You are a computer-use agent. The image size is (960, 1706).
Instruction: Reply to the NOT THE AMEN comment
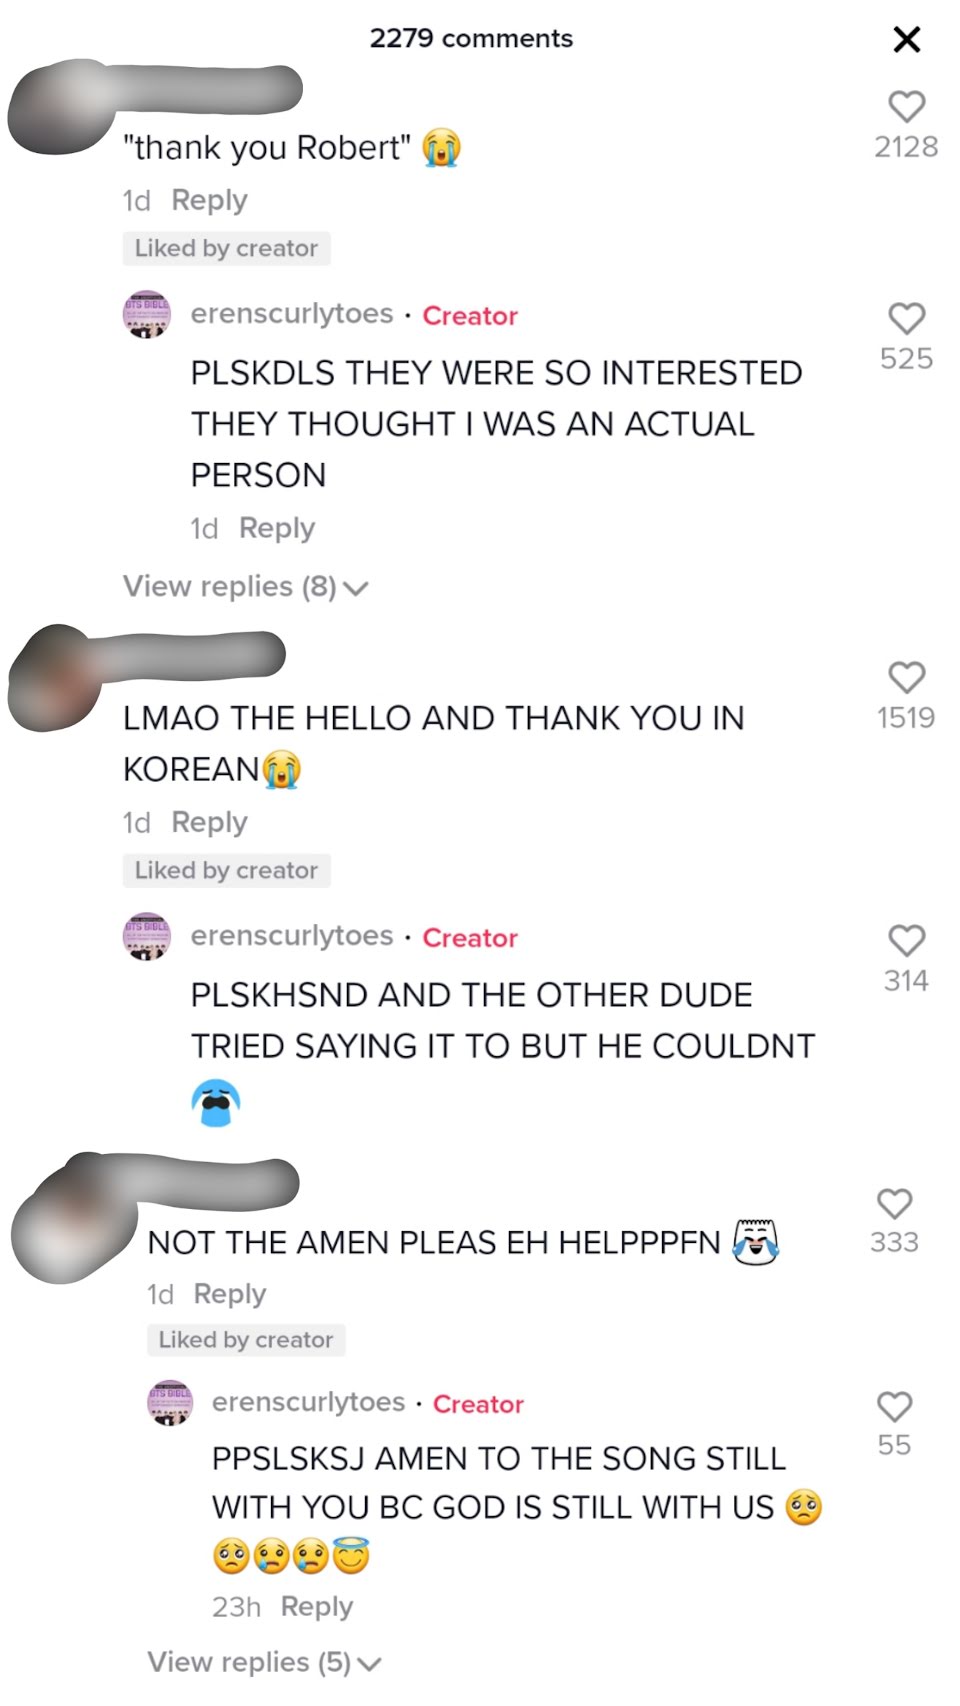tap(230, 1294)
